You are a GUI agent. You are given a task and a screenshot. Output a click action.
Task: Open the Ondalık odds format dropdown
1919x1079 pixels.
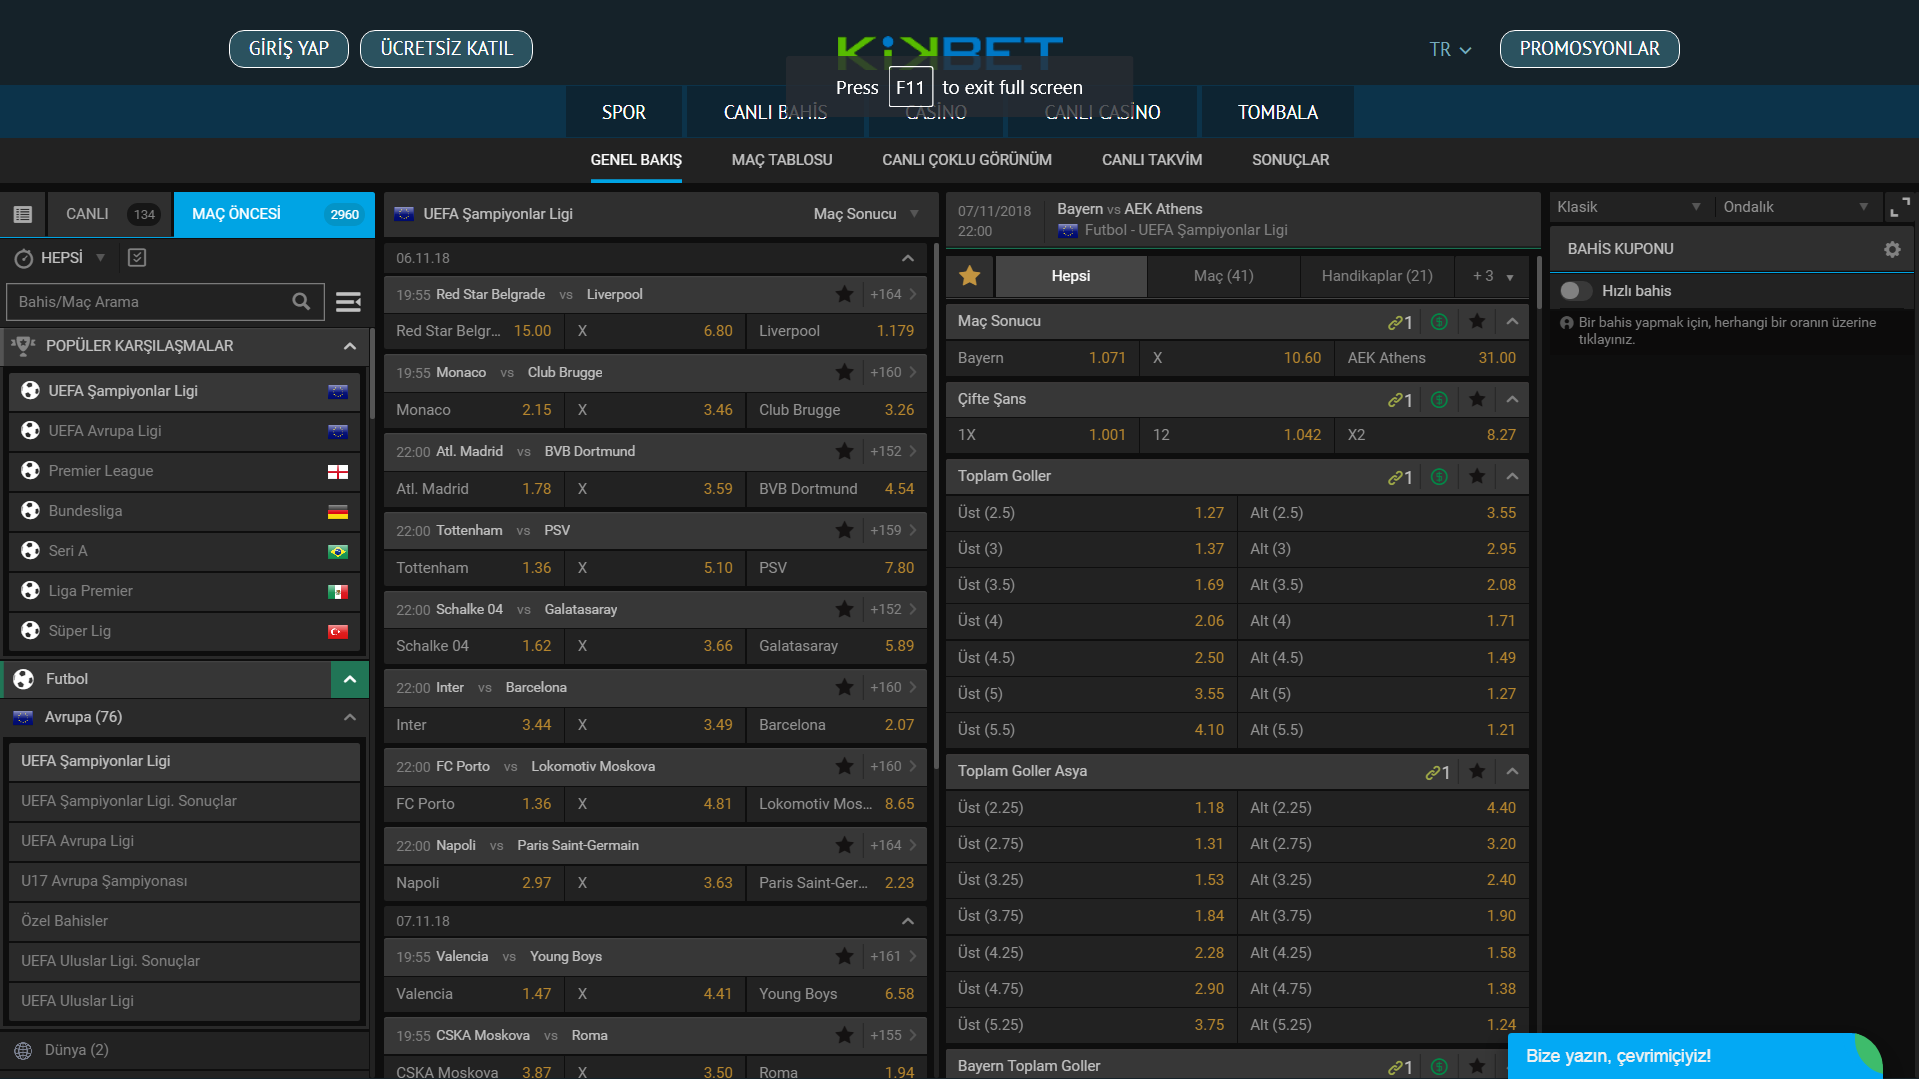pyautogui.click(x=1795, y=207)
